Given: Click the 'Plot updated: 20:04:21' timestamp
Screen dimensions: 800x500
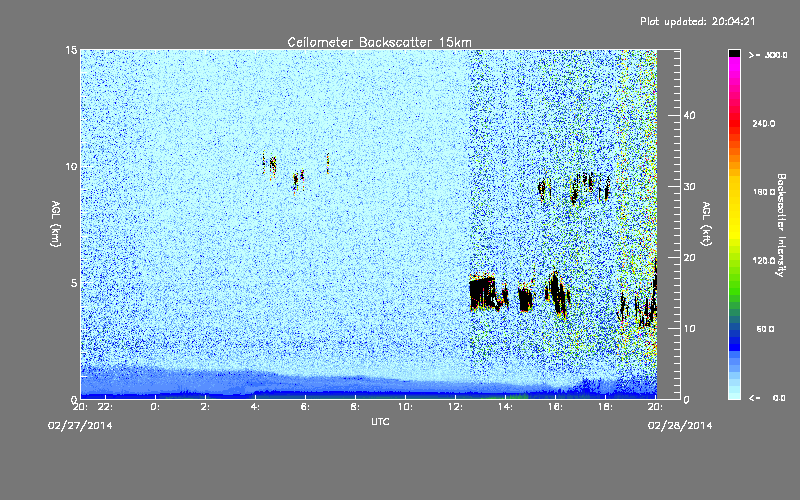Looking at the screenshot, I should (x=697, y=21).
